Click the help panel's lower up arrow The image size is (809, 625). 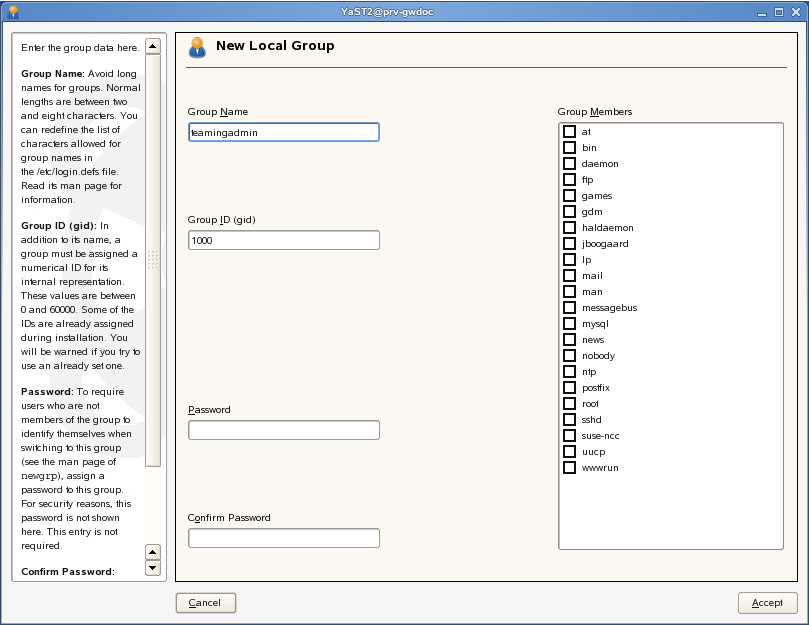click(153, 551)
